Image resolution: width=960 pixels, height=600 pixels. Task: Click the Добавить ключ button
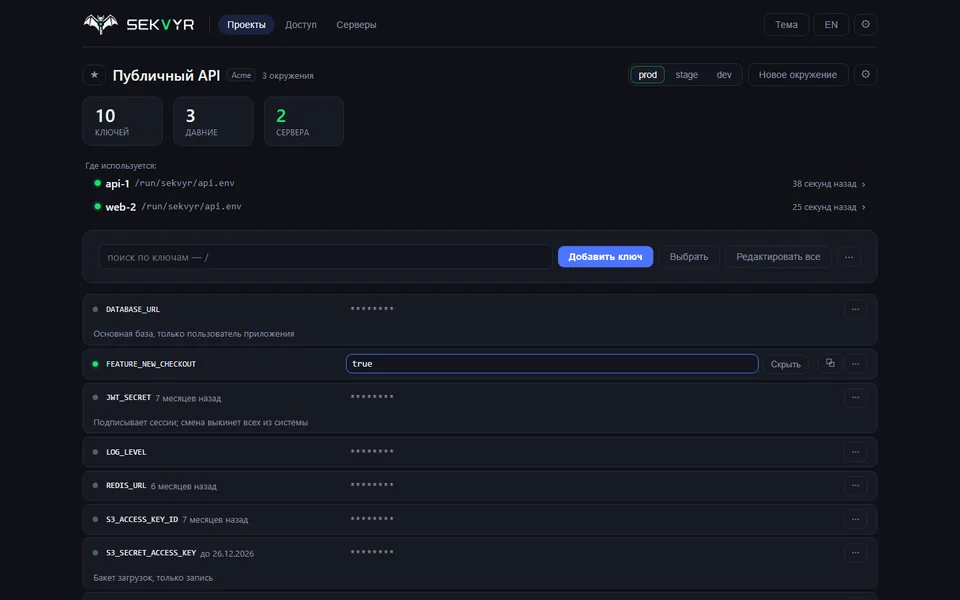[x=605, y=257]
